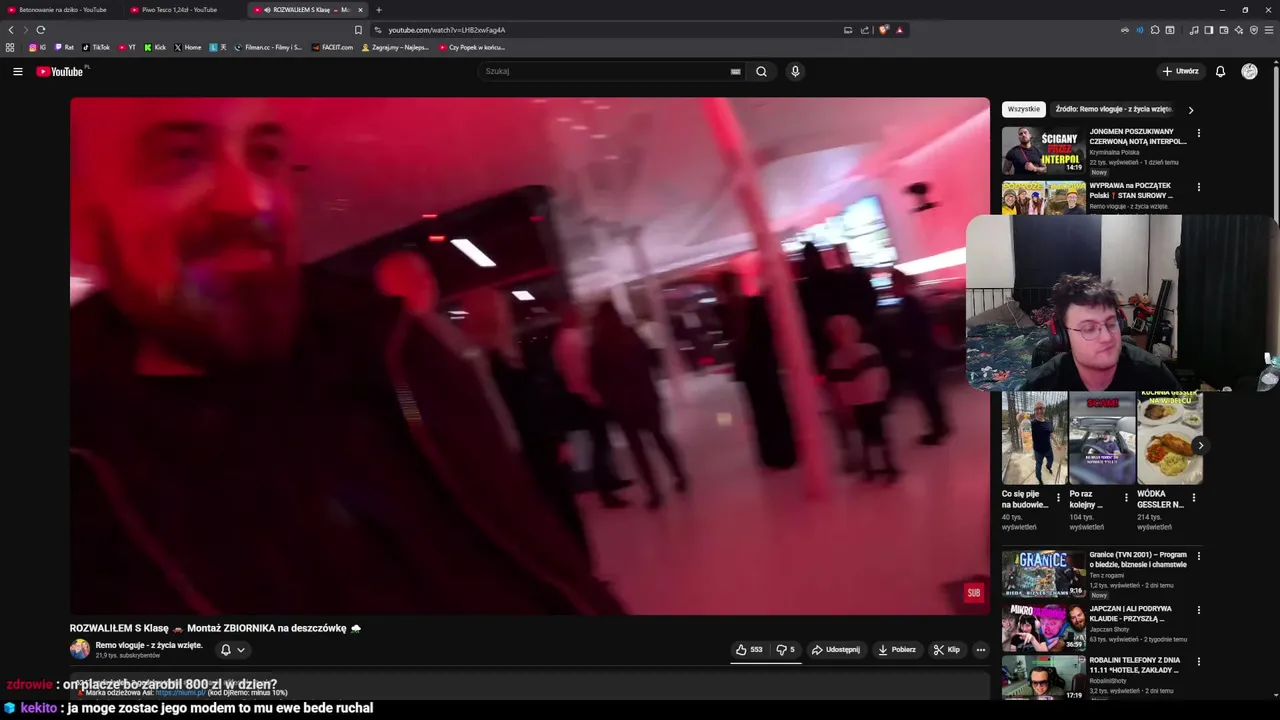Show next Shorts with arrow
This screenshot has width=1280, height=720.
tap(1200, 446)
